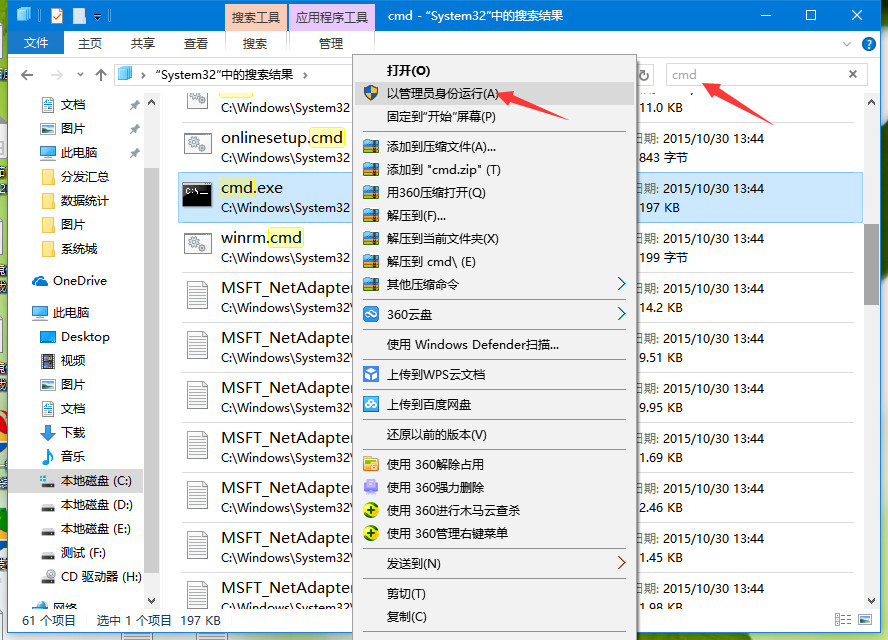
Task: Choose 使用 Windows Defender扫描
Action: pyautogui.click(x=472, y=344)
